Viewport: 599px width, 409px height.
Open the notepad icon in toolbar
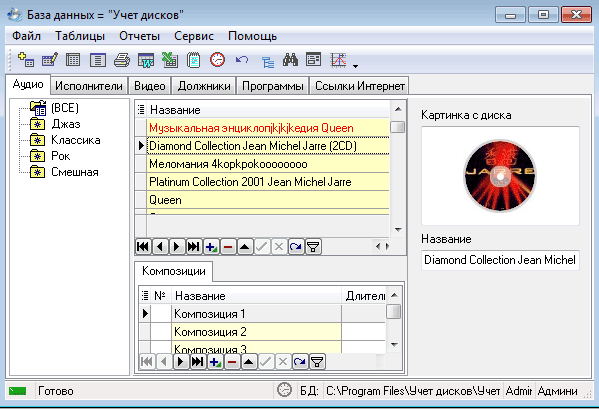194,60
